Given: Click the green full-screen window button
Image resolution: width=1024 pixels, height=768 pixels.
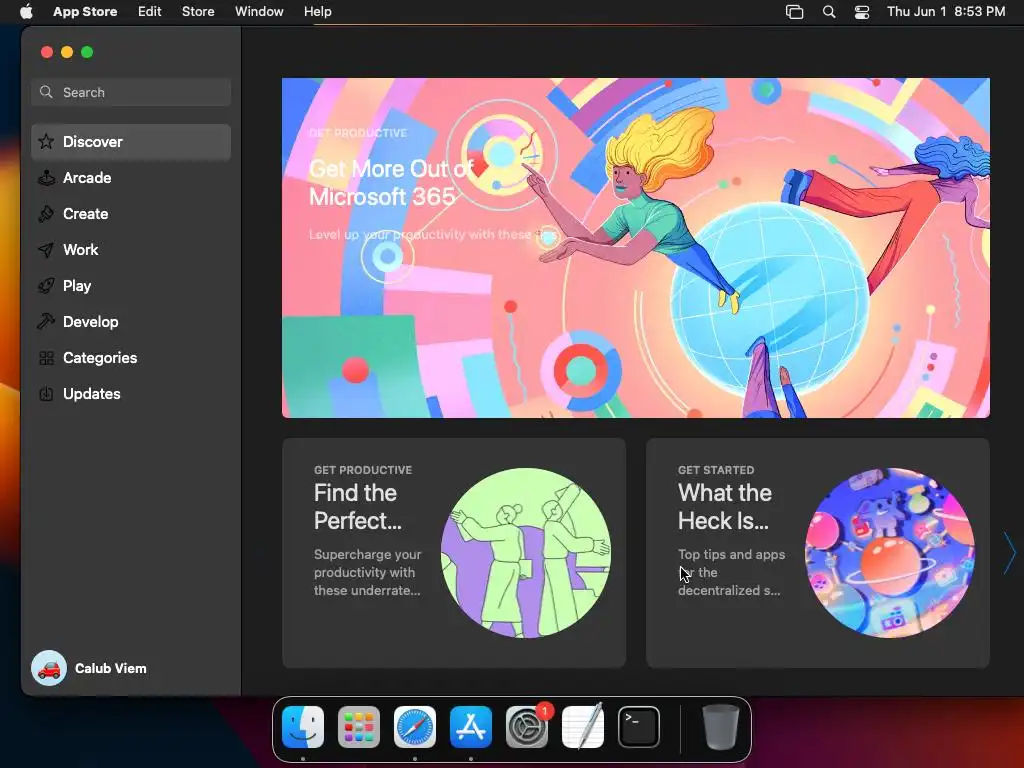Looking at the screenshot, I should pos(87,52).
